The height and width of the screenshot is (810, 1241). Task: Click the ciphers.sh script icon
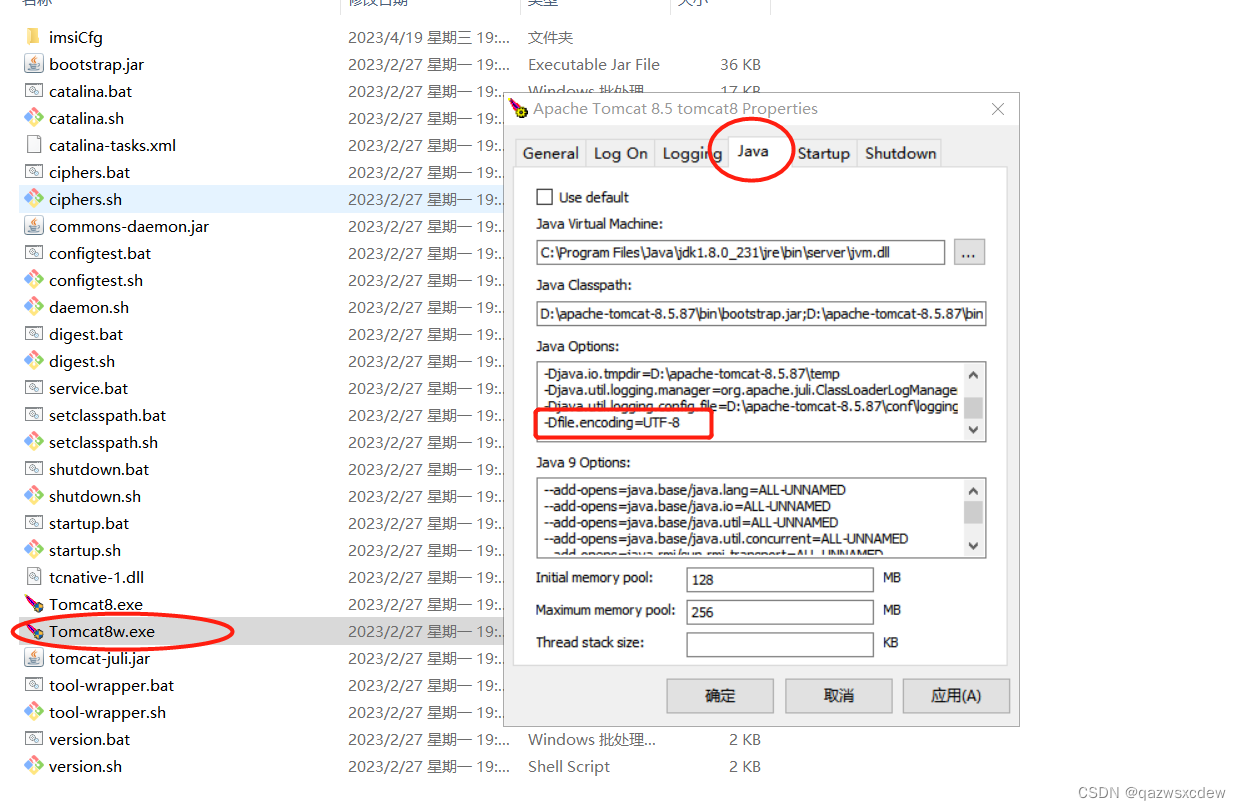34,199
